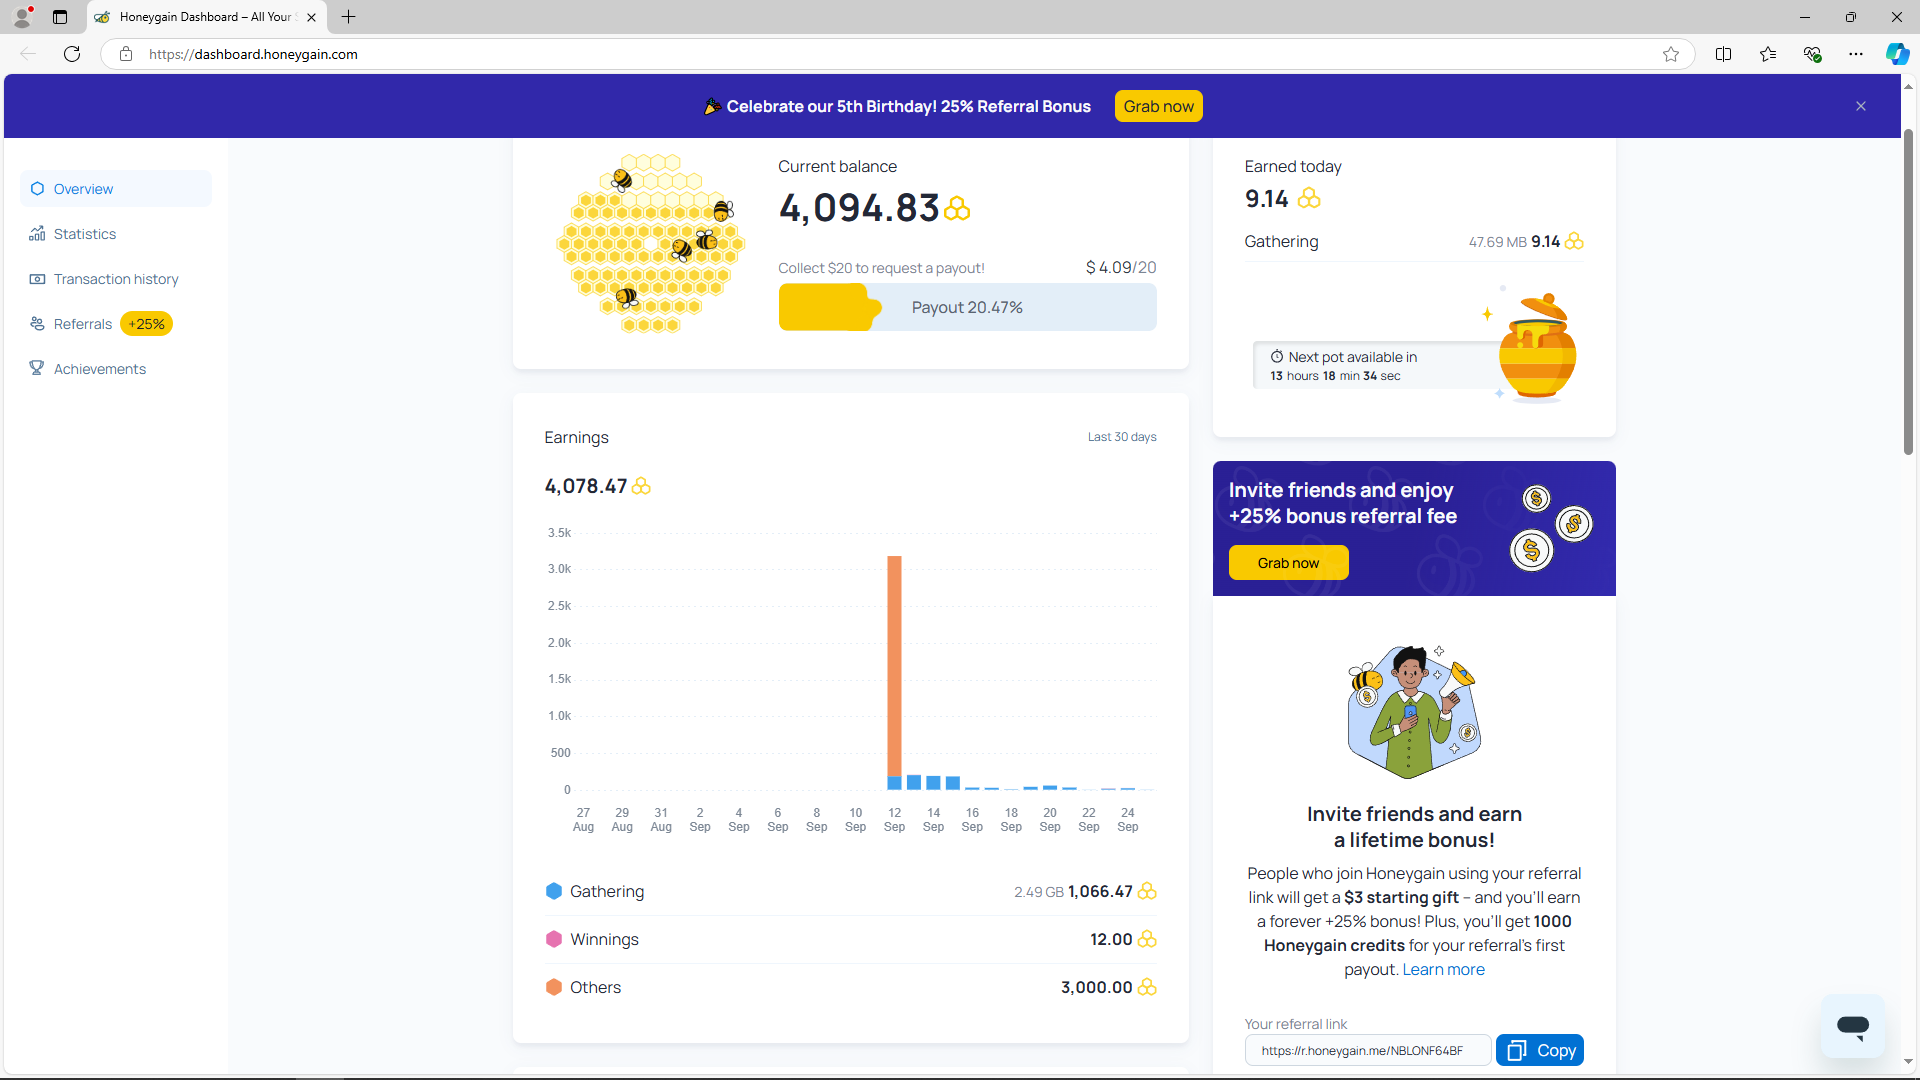The width and height of the screenshot is (1920, 1080).
Task: Click the referral link text field
Action: coord(1367,1051)
